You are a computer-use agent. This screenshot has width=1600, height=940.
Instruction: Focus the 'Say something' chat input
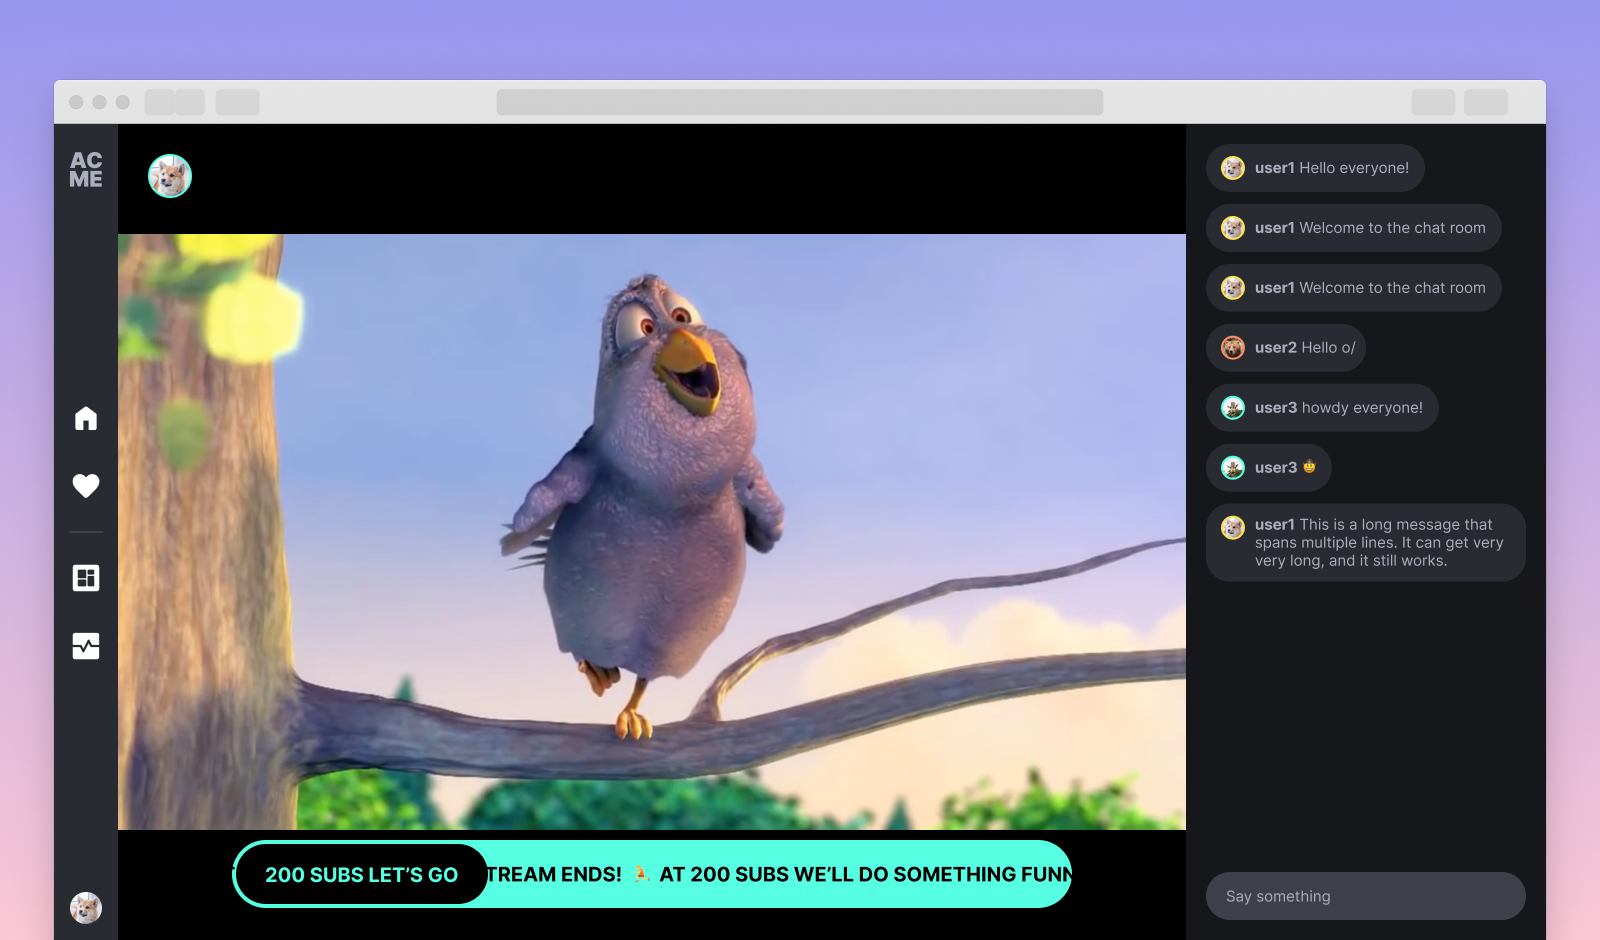pyautogui.click(x=1366, y=896)
